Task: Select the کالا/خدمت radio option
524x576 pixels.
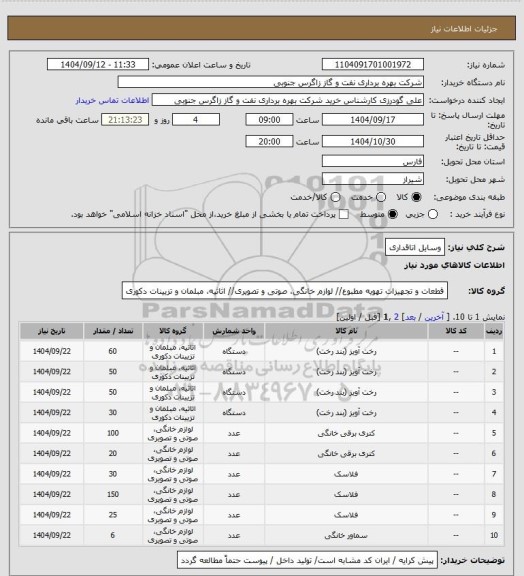Action: click(335, 197)
